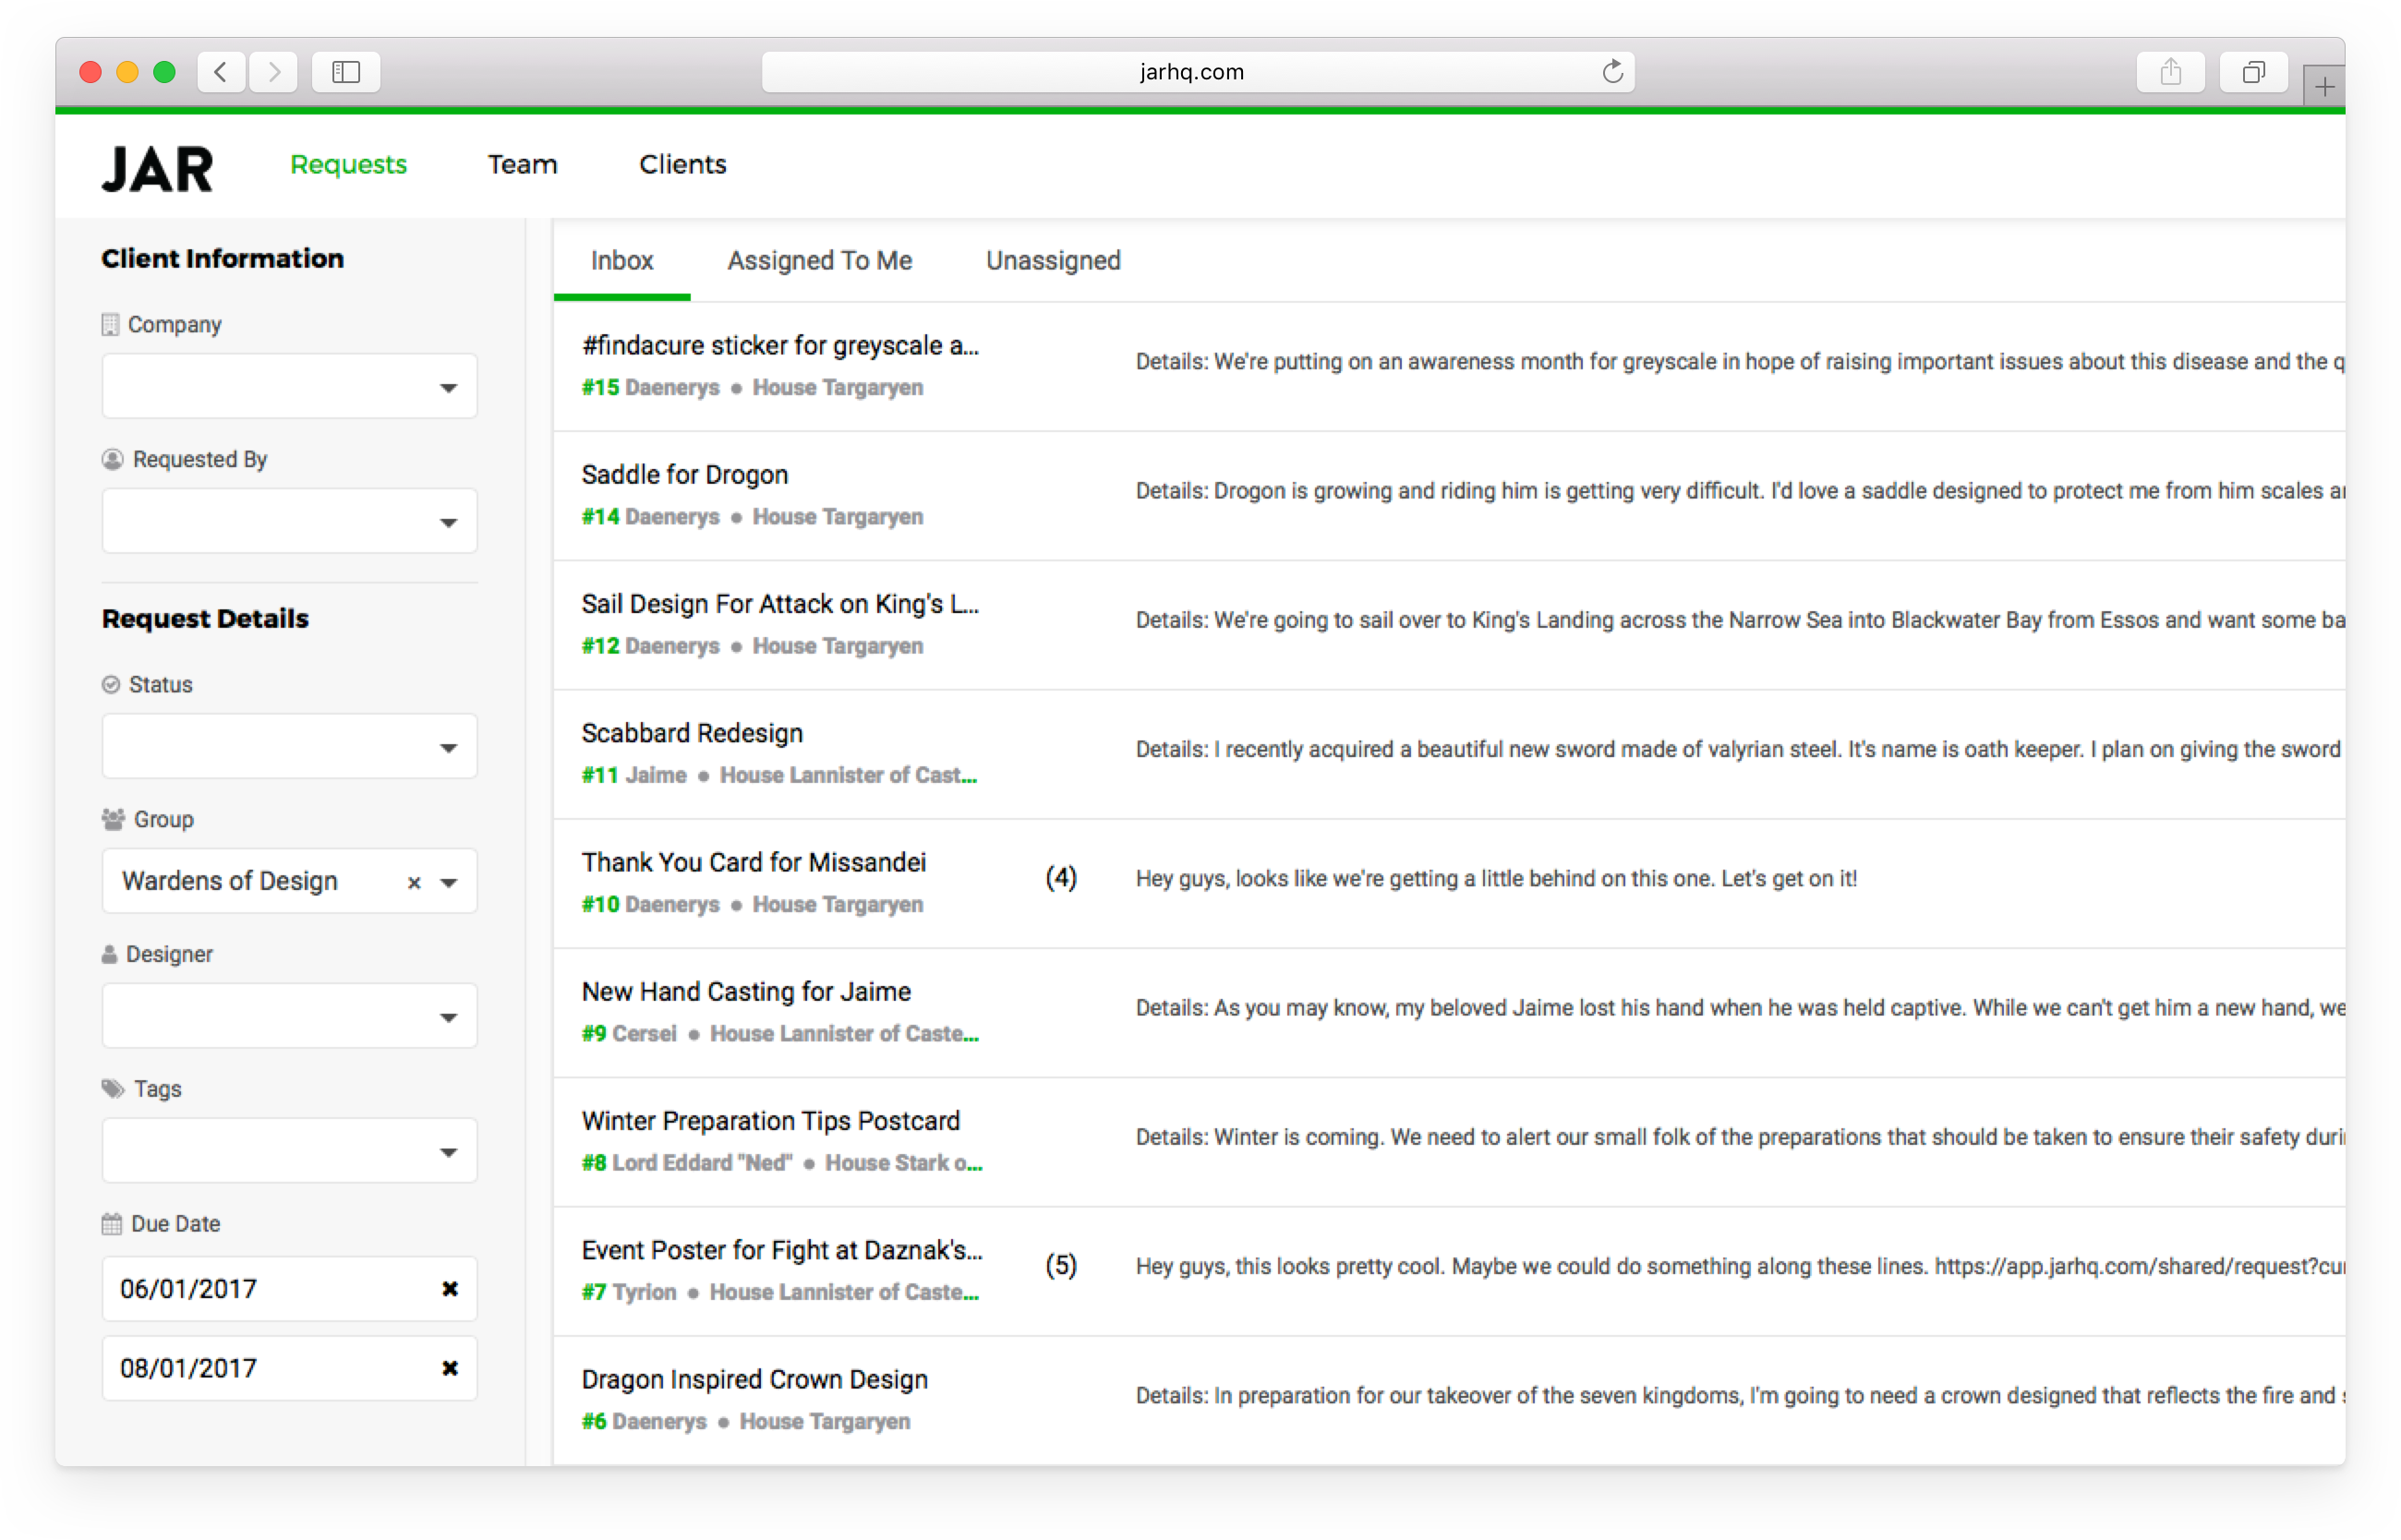Clear the 08/01/2017 due date
The image size is (2401, 1540).
click(x=450, y=1368)
